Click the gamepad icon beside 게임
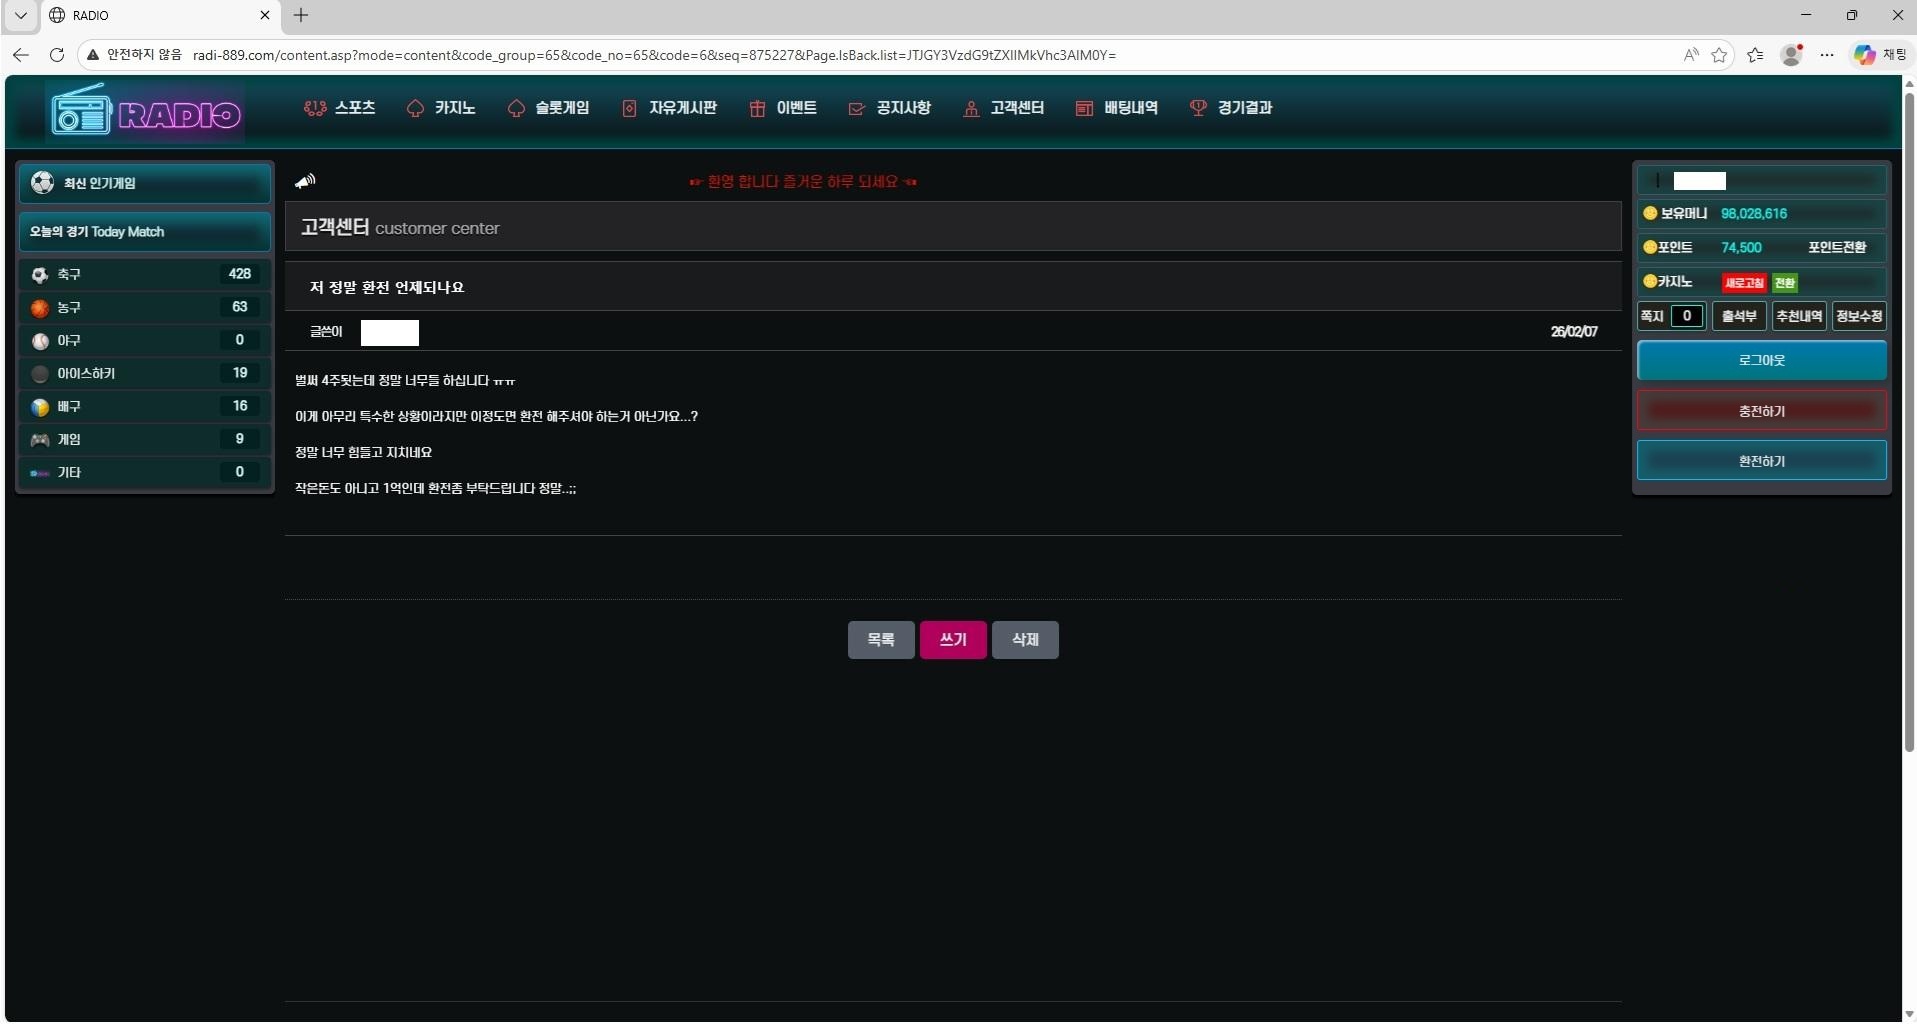The image size is (1917, 1027). (40, 440)
